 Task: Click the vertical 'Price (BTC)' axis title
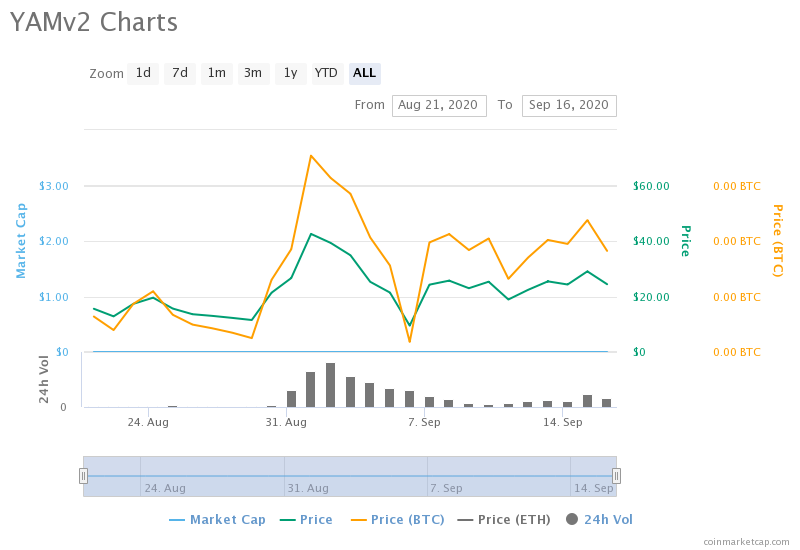pos(778,241)
